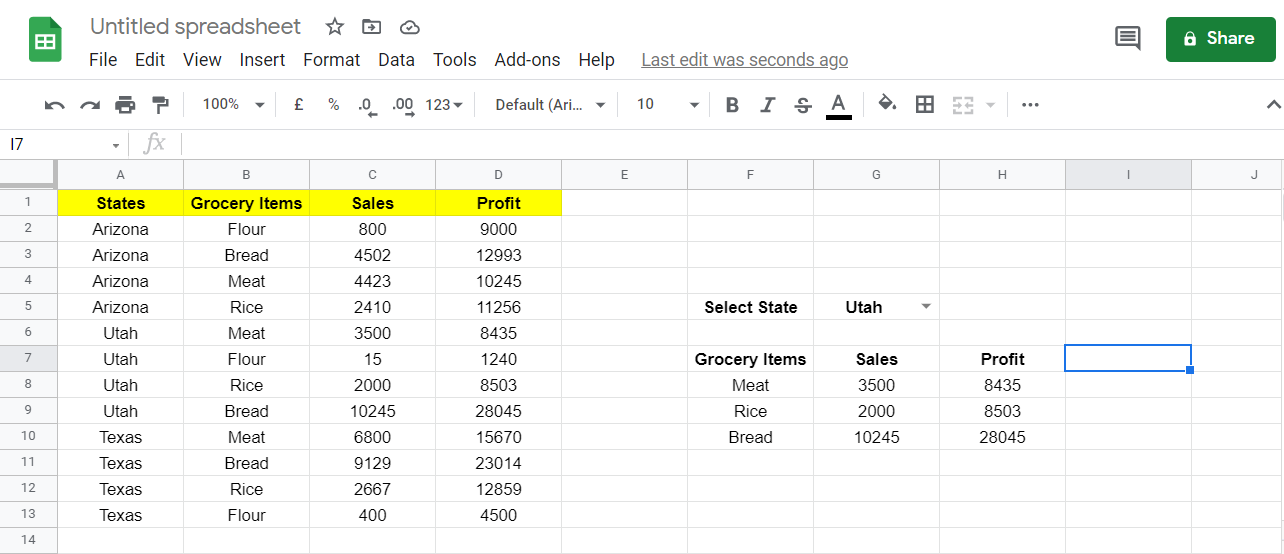Viewport: 1284px width, 554px height.
Task: Select row 10 header
Action: click(28, 437)
